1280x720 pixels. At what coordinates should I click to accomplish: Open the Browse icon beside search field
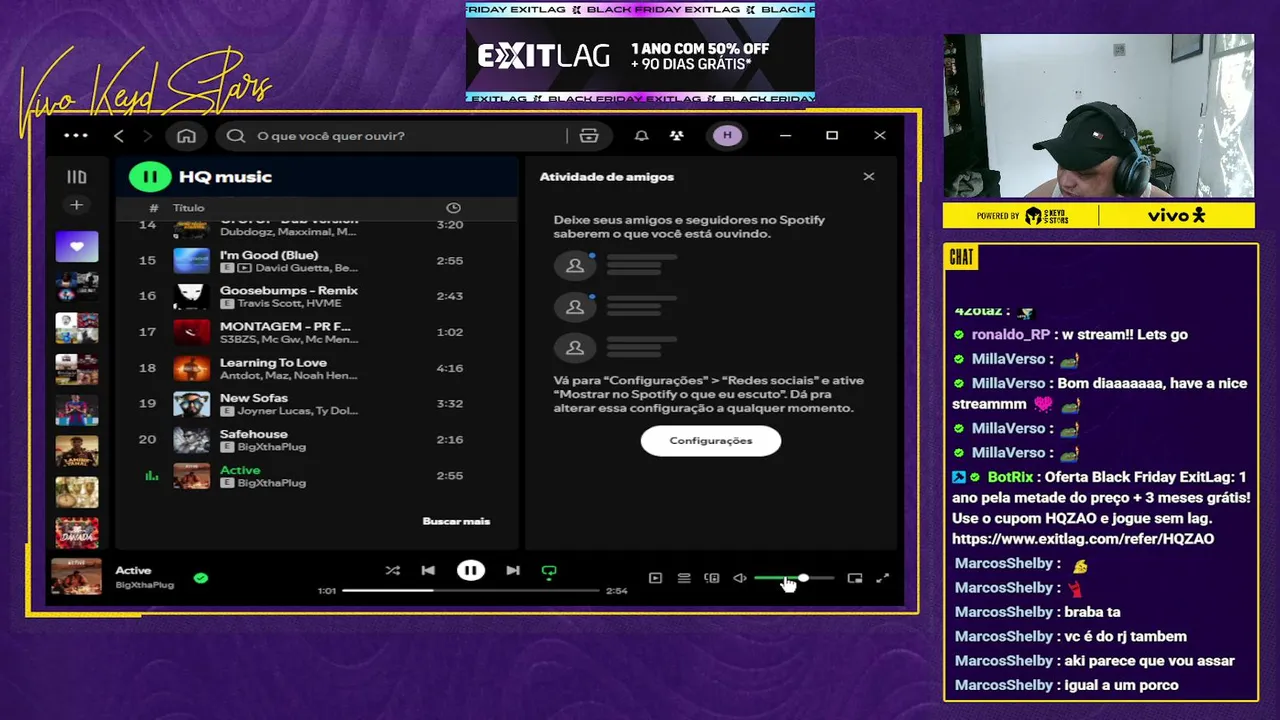tap(589, 136)
